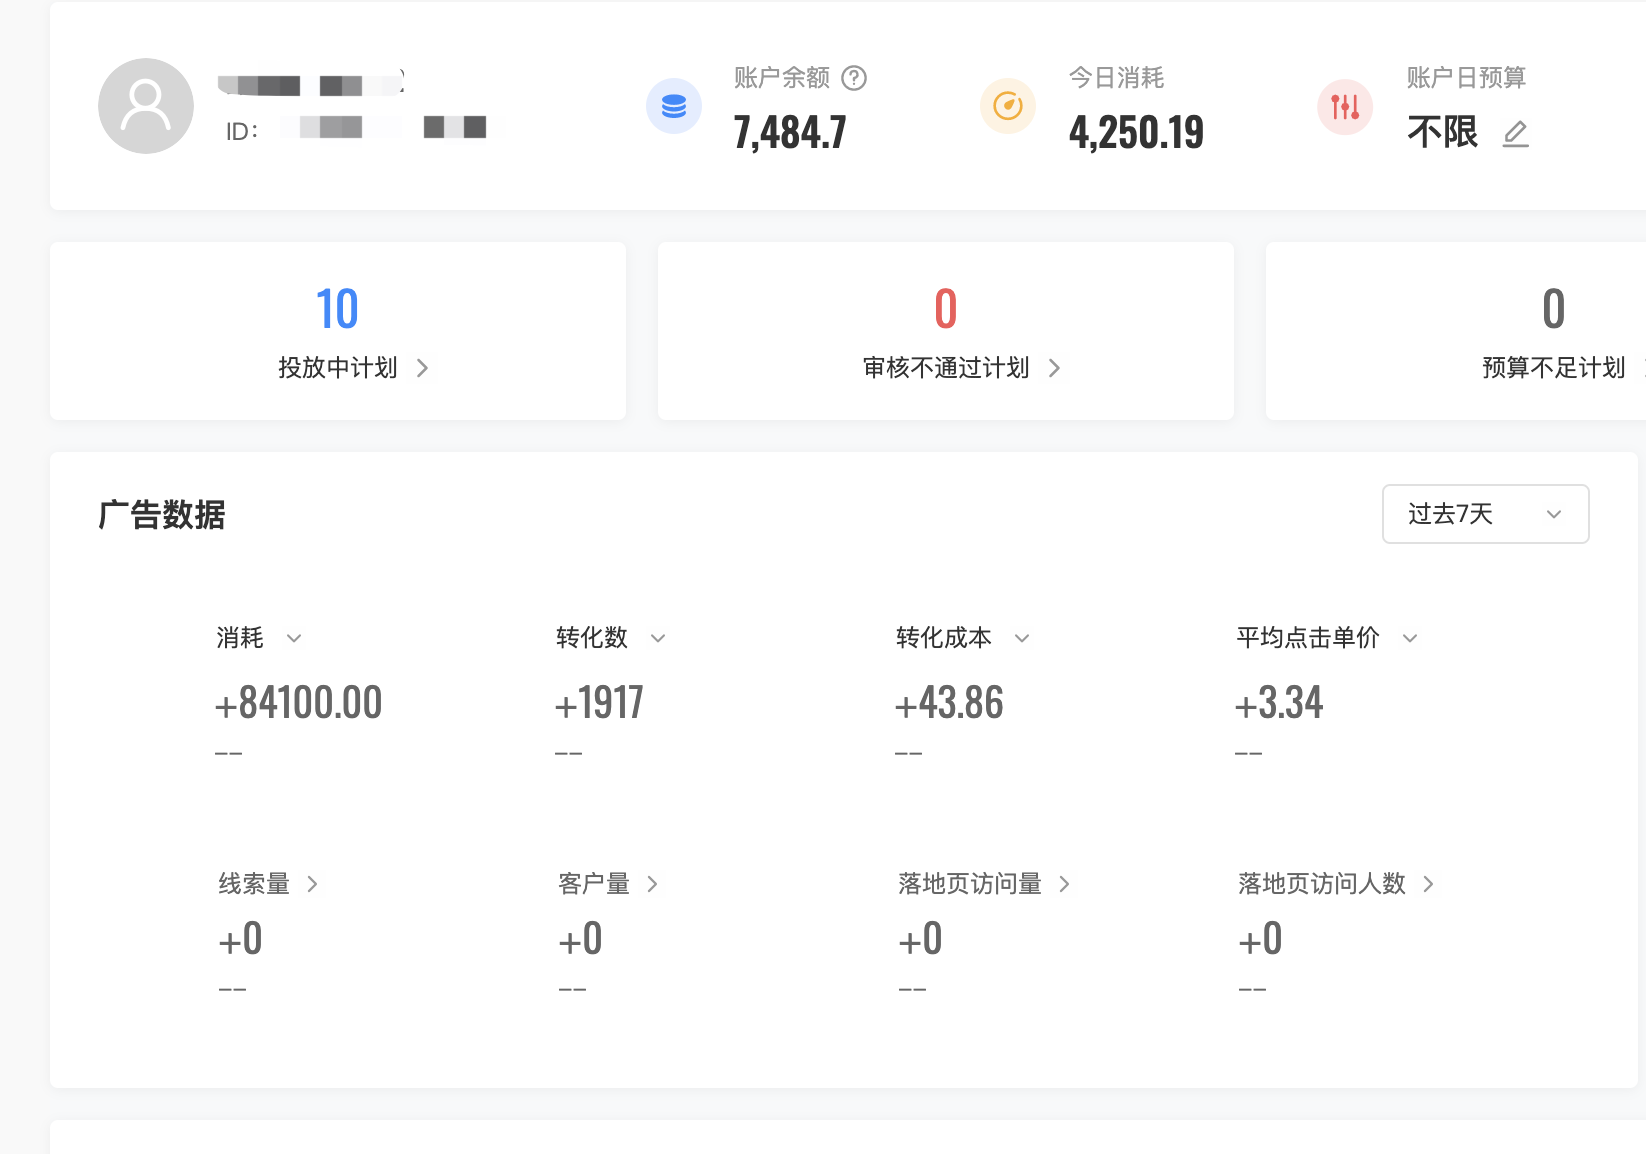Click the blue account balance coin icon
The width and height of the screenshot is (1646, 1154).
click(674, 106)
